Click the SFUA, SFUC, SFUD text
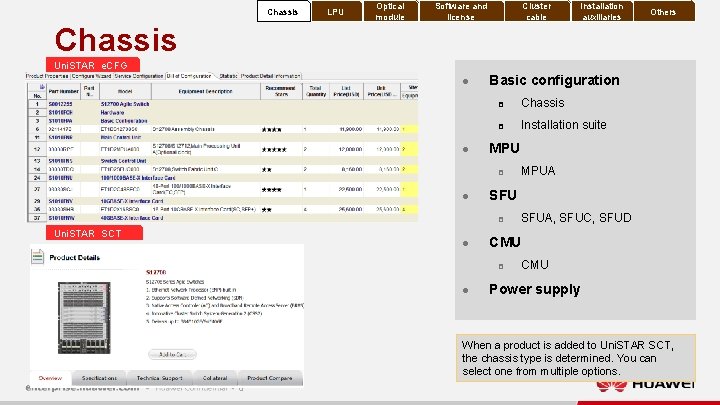Image resolution: width=720 pixels, height=405 pixels. pyautogui.click(x=576, y=218)
